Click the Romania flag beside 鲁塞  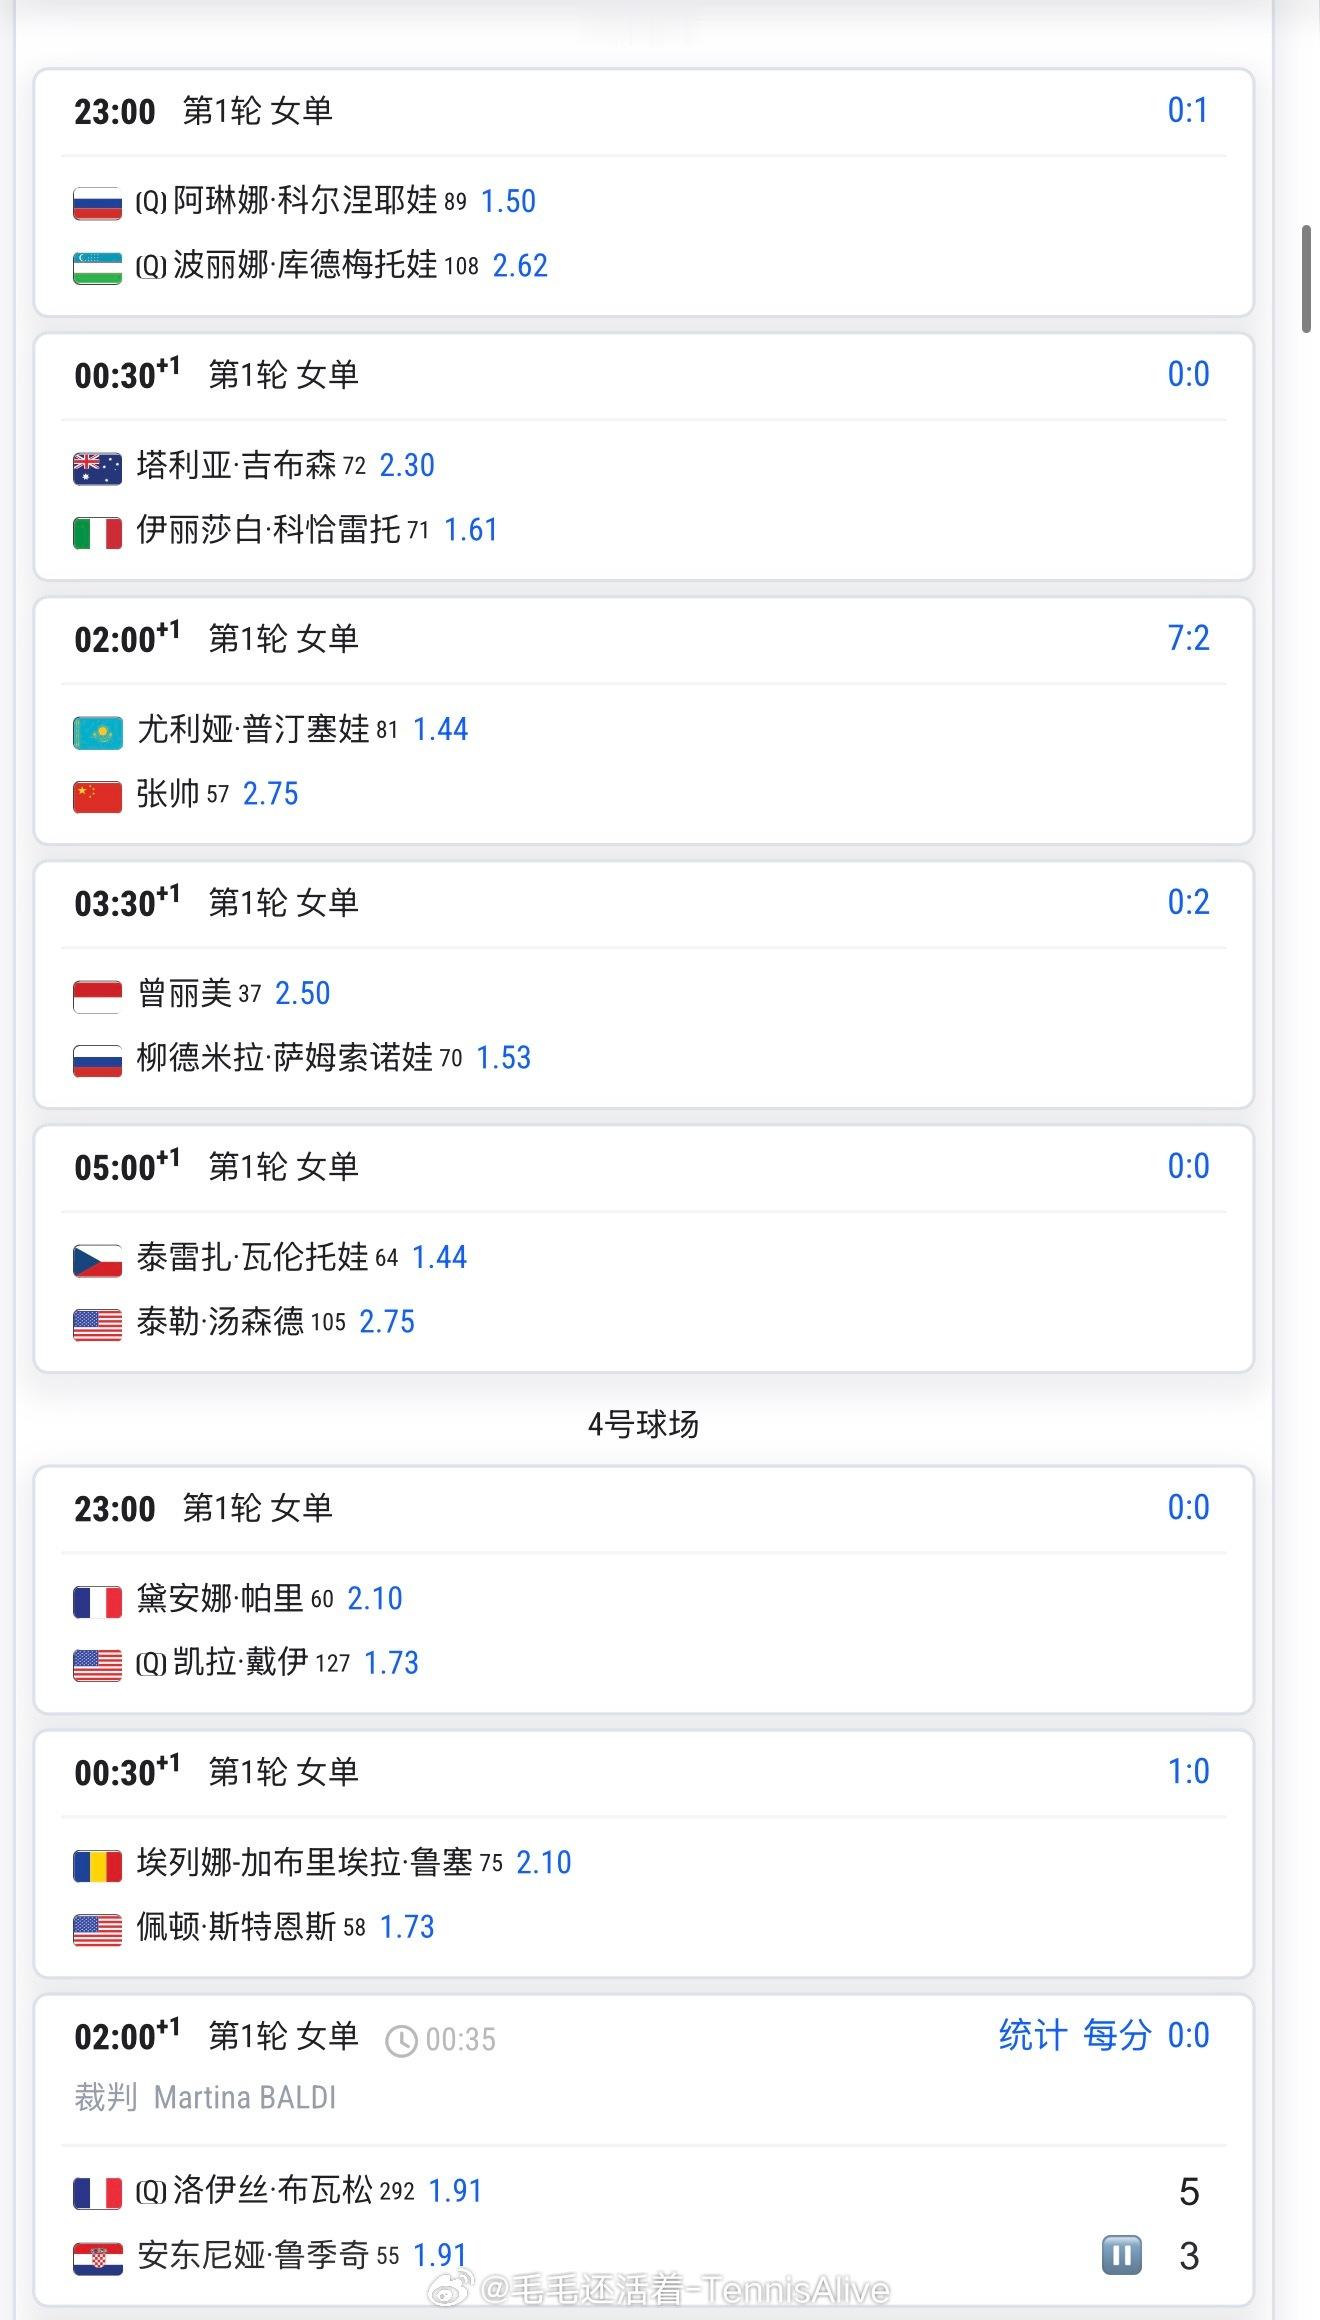(98, 1865)
